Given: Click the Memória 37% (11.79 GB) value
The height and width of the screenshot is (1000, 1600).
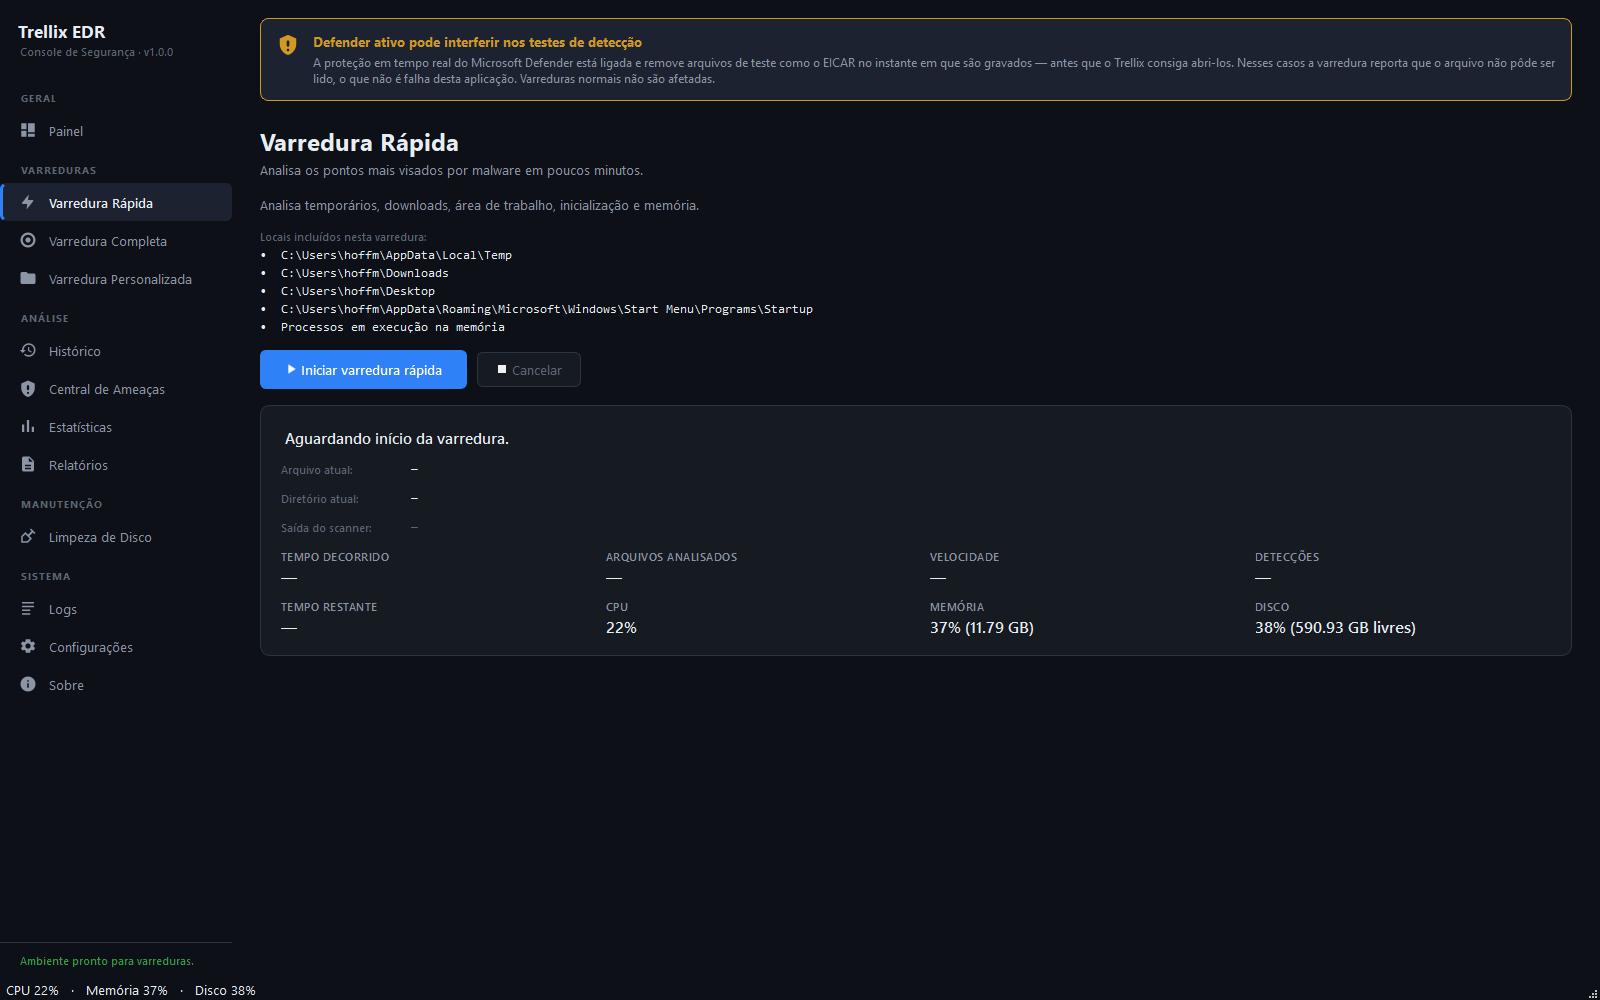Looking at the screenshot, I should click(982, 628).
